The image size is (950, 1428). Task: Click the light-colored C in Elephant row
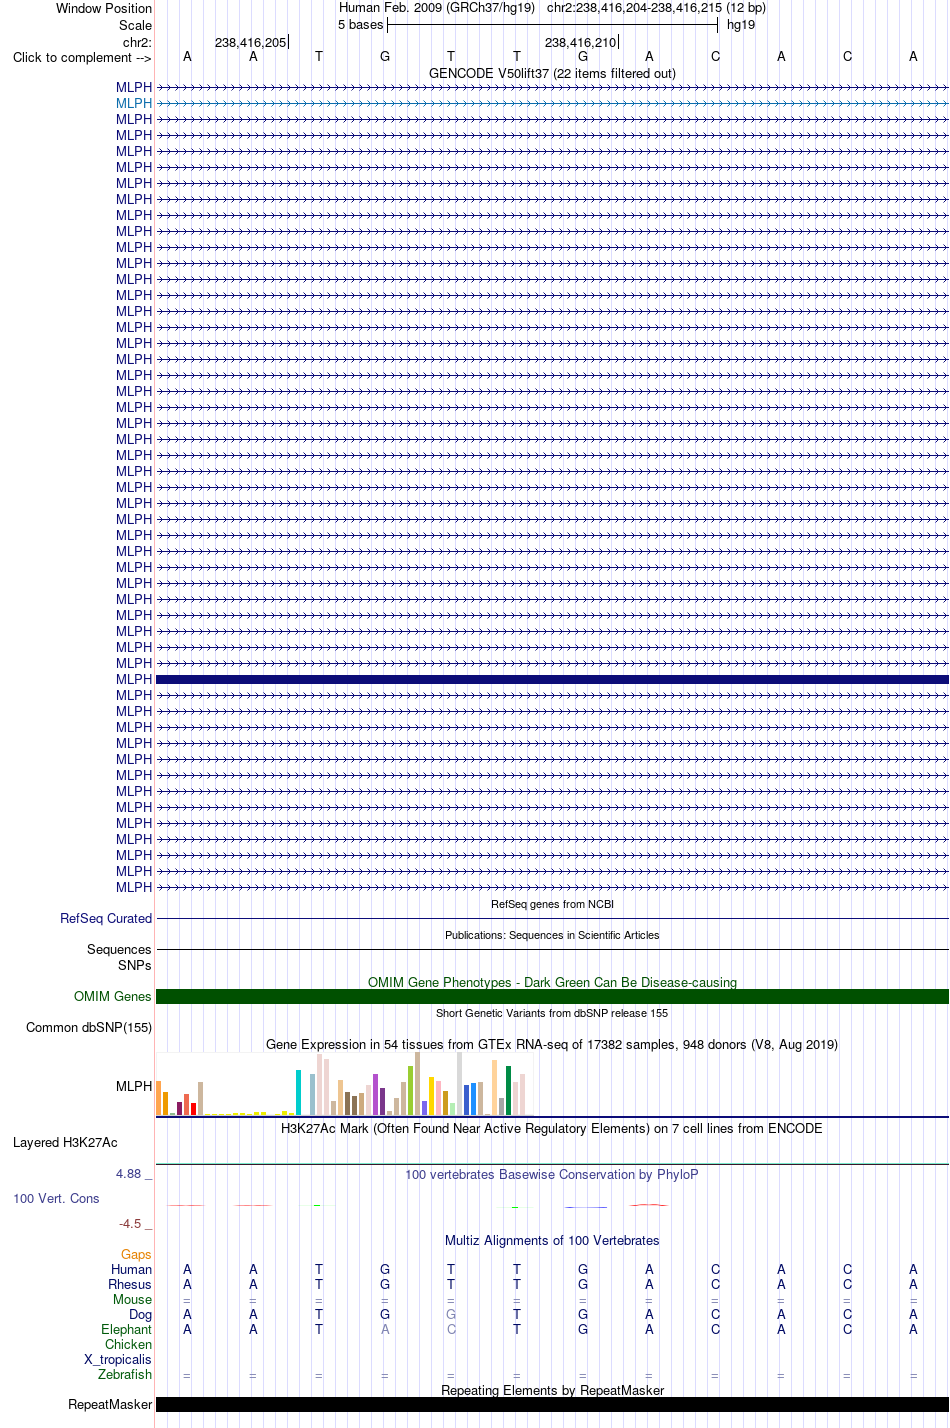(451, 1329)
